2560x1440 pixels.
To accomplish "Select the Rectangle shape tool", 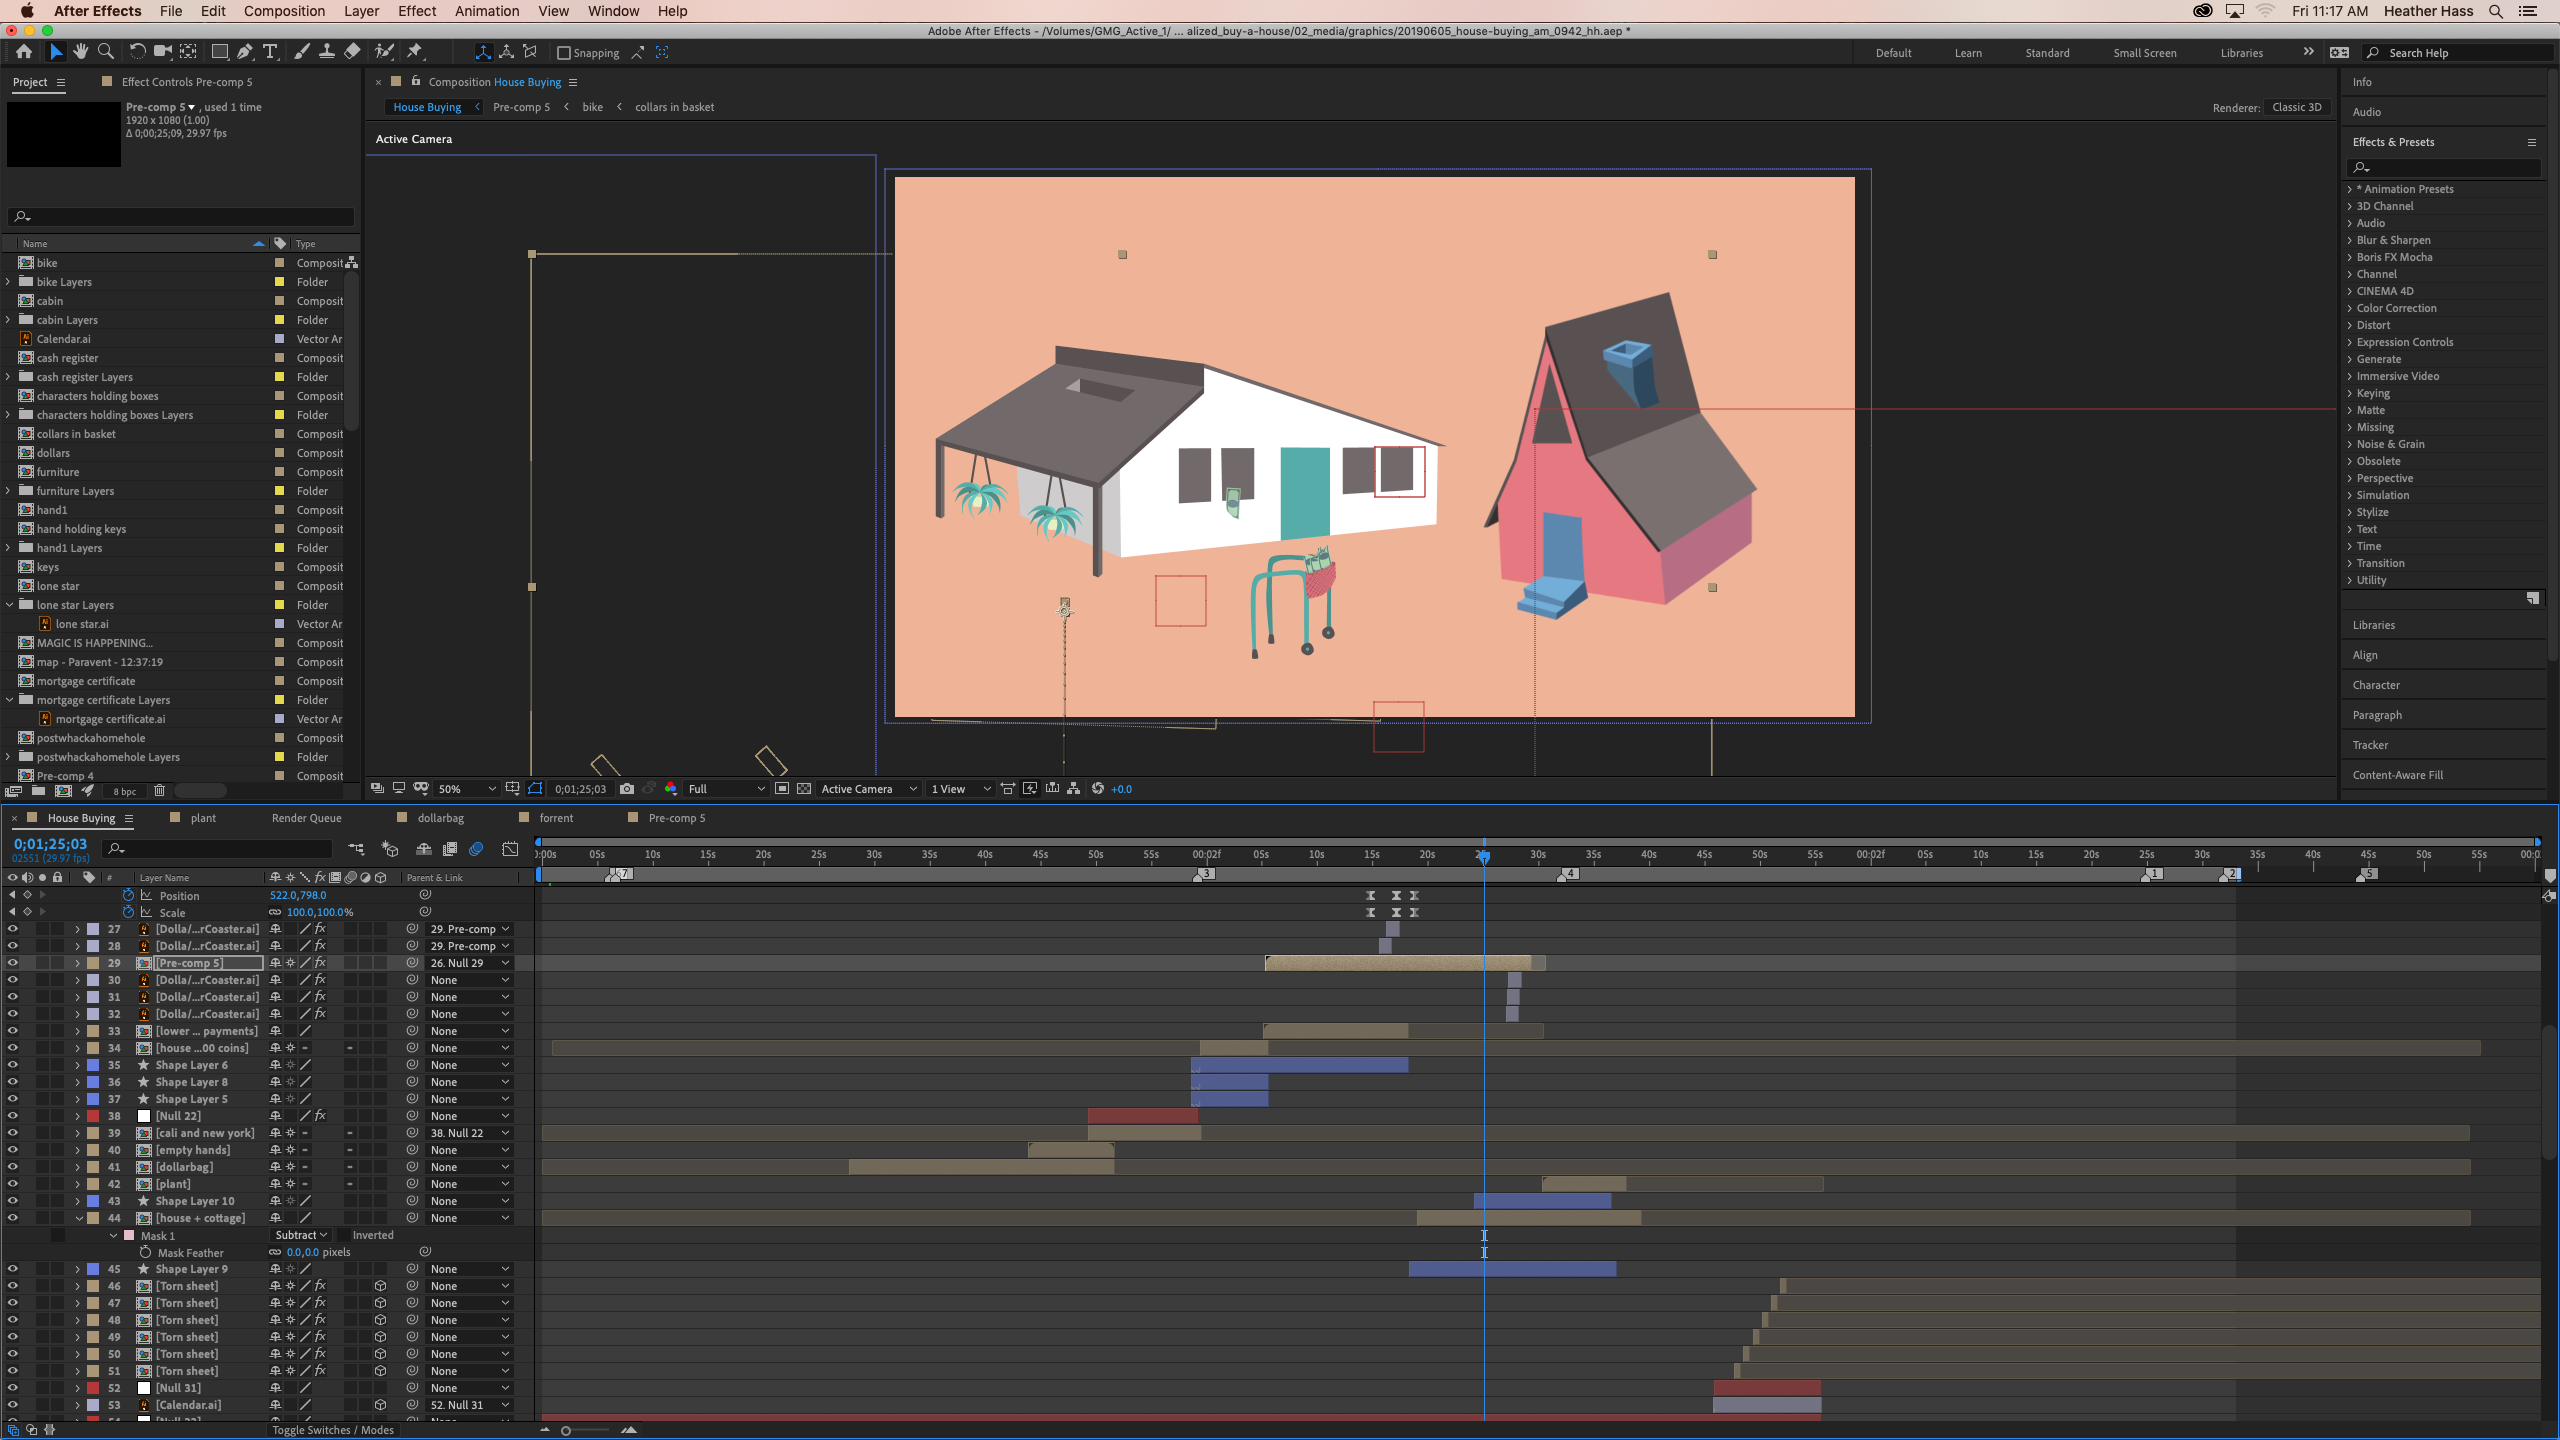I will click(219, 52).
